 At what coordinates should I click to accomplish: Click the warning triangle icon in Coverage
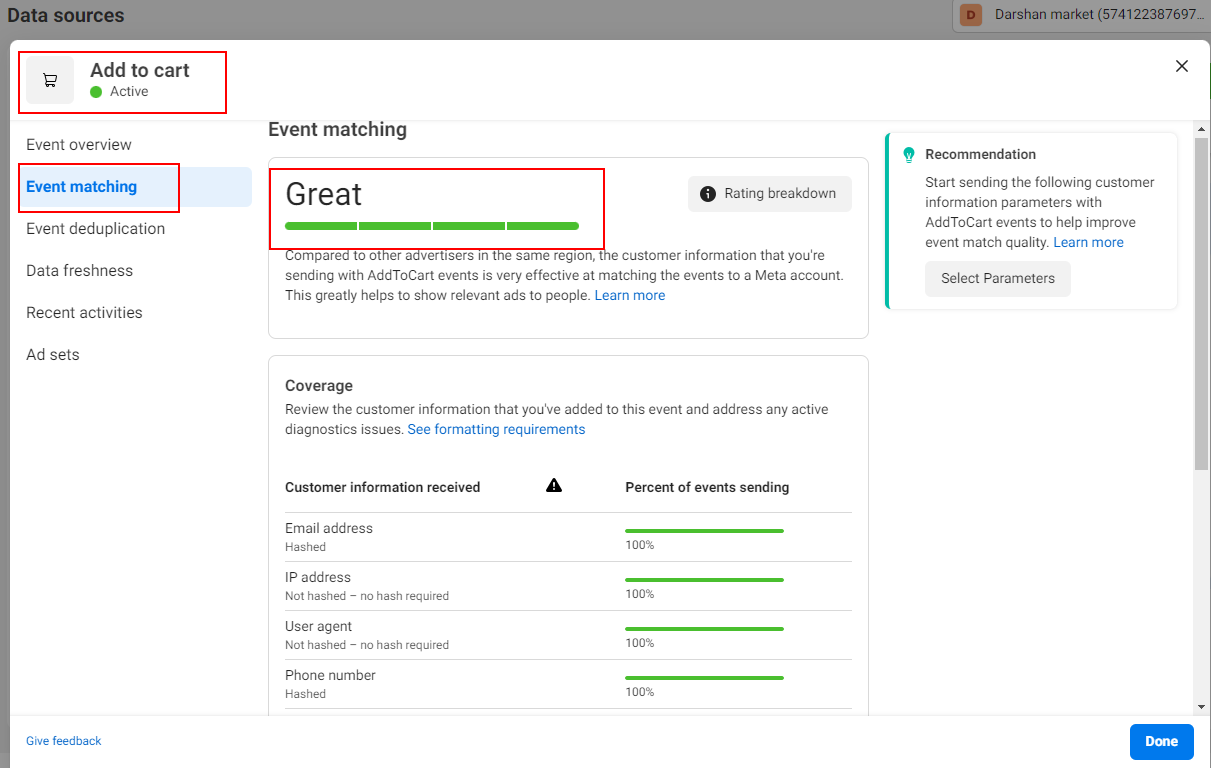click(x=554, y=486)
